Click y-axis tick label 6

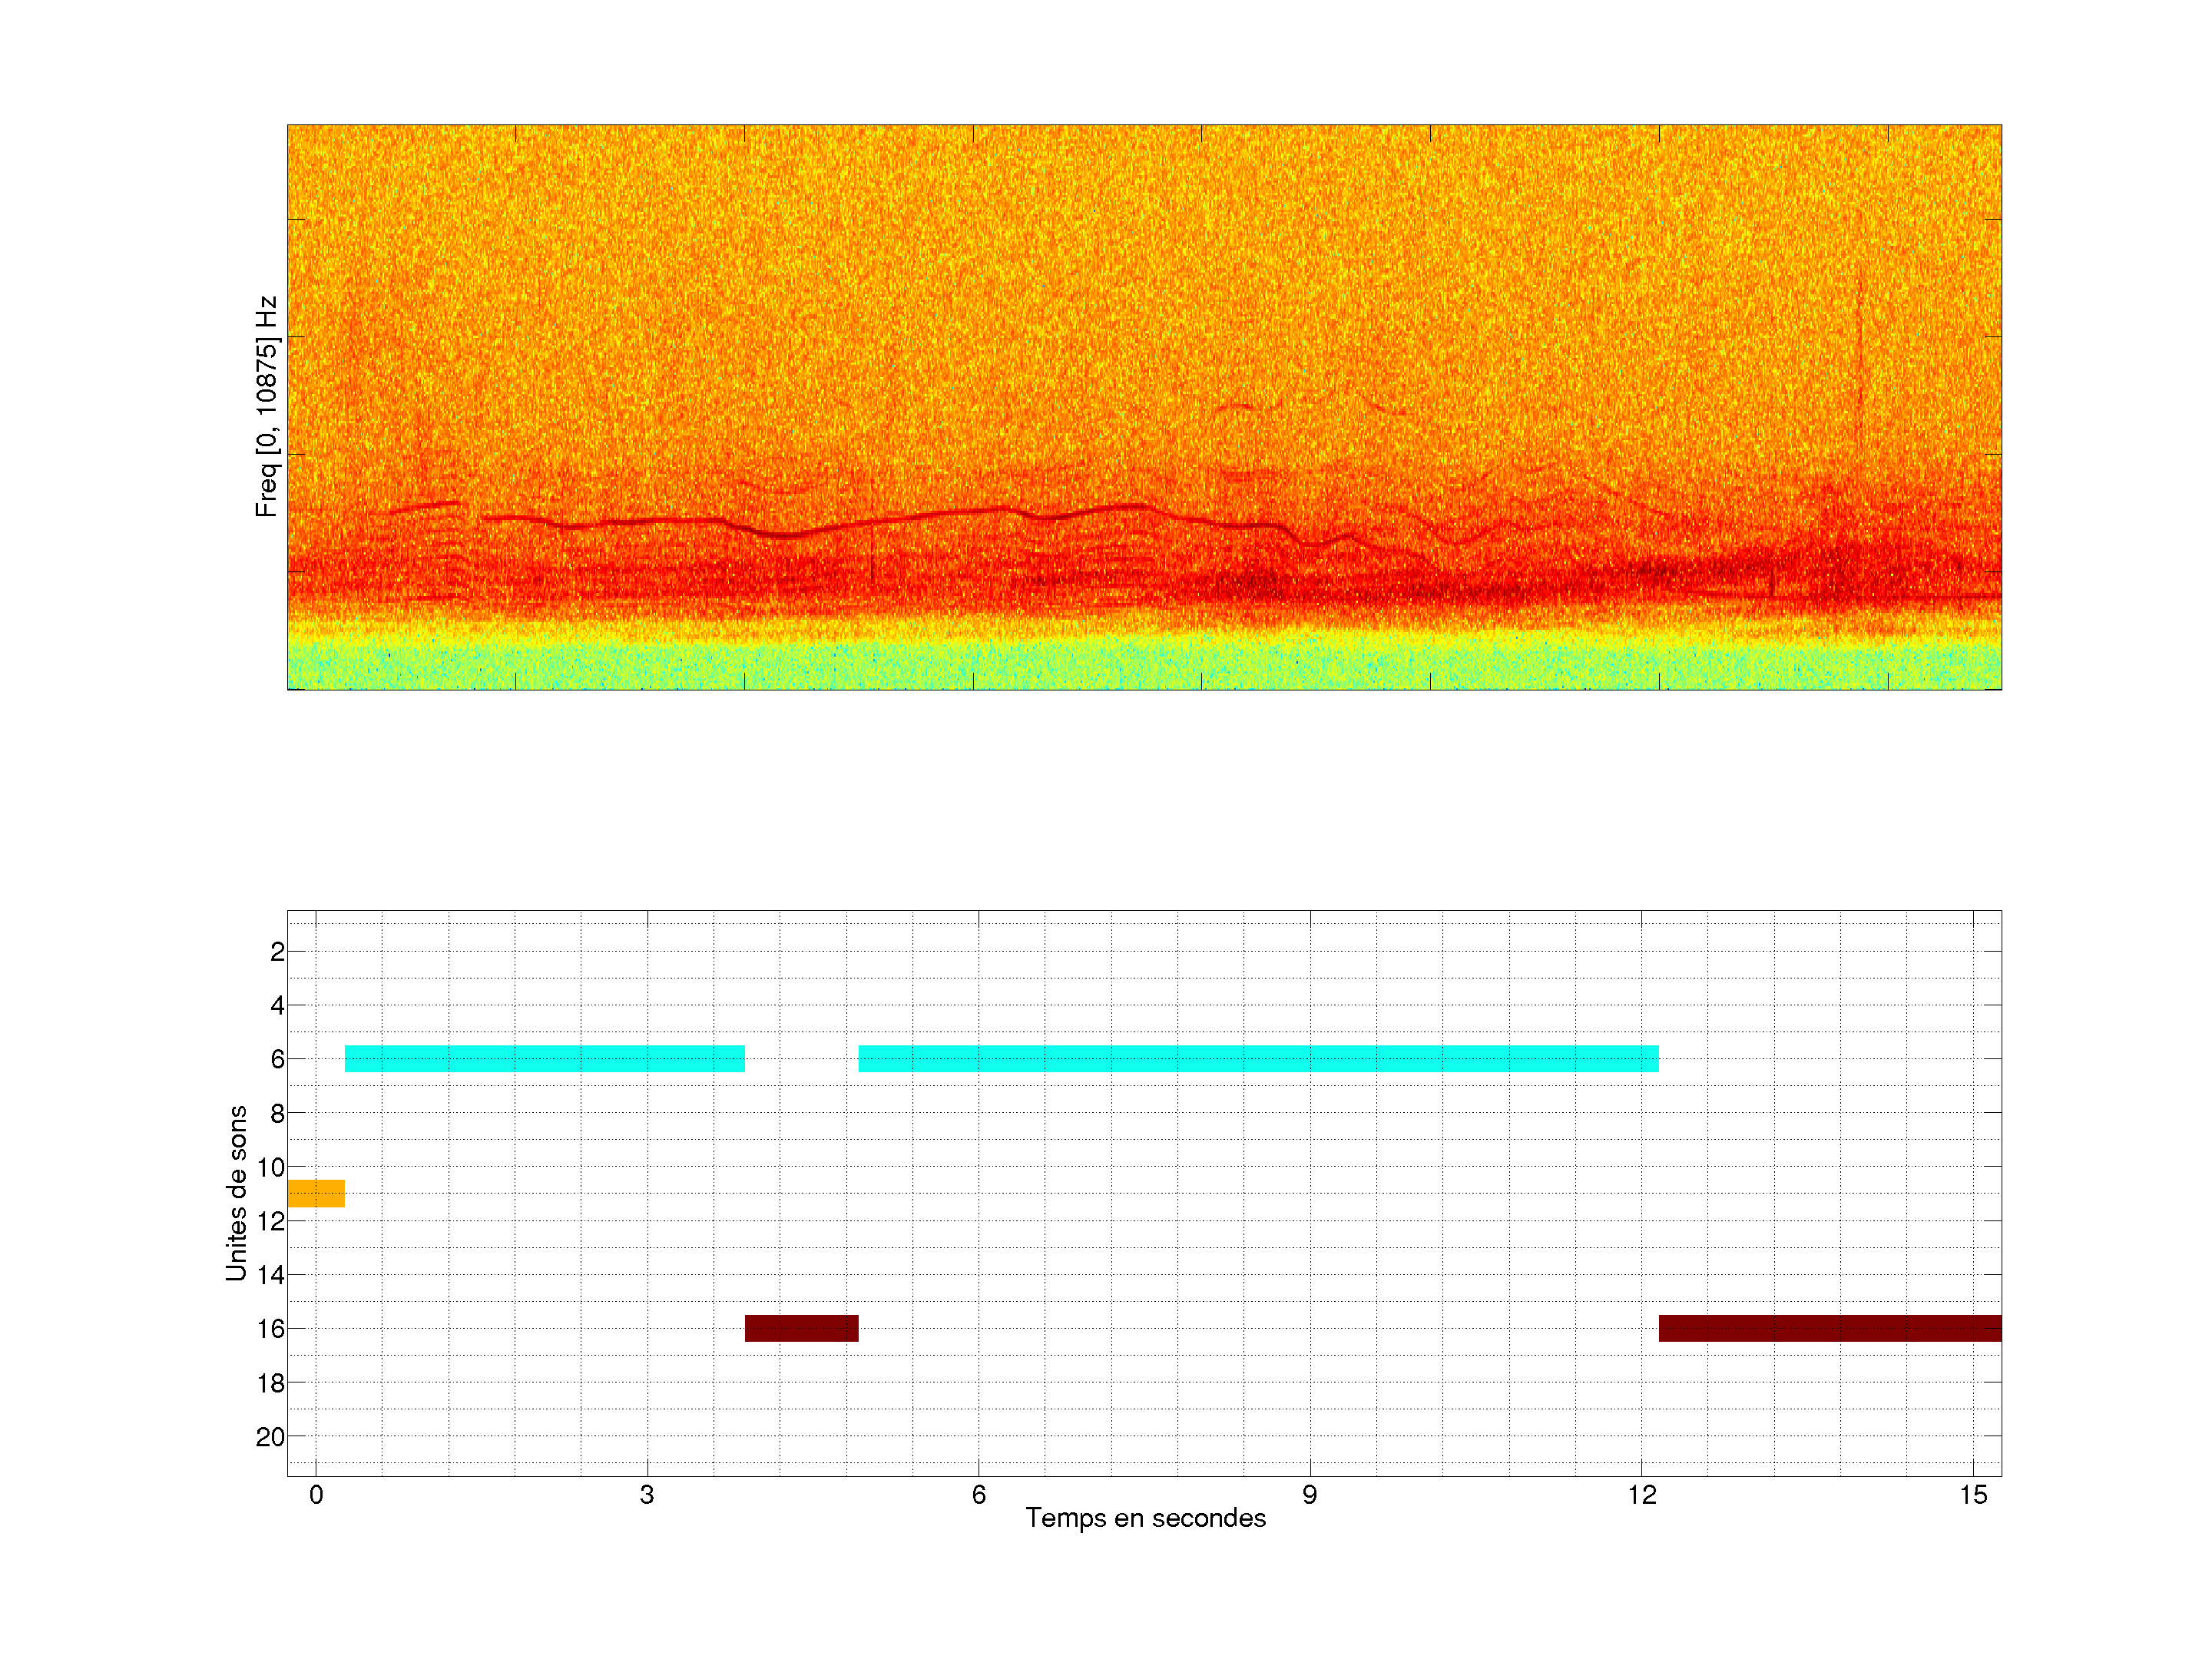pyautogui.click(x=277, y=1059)
